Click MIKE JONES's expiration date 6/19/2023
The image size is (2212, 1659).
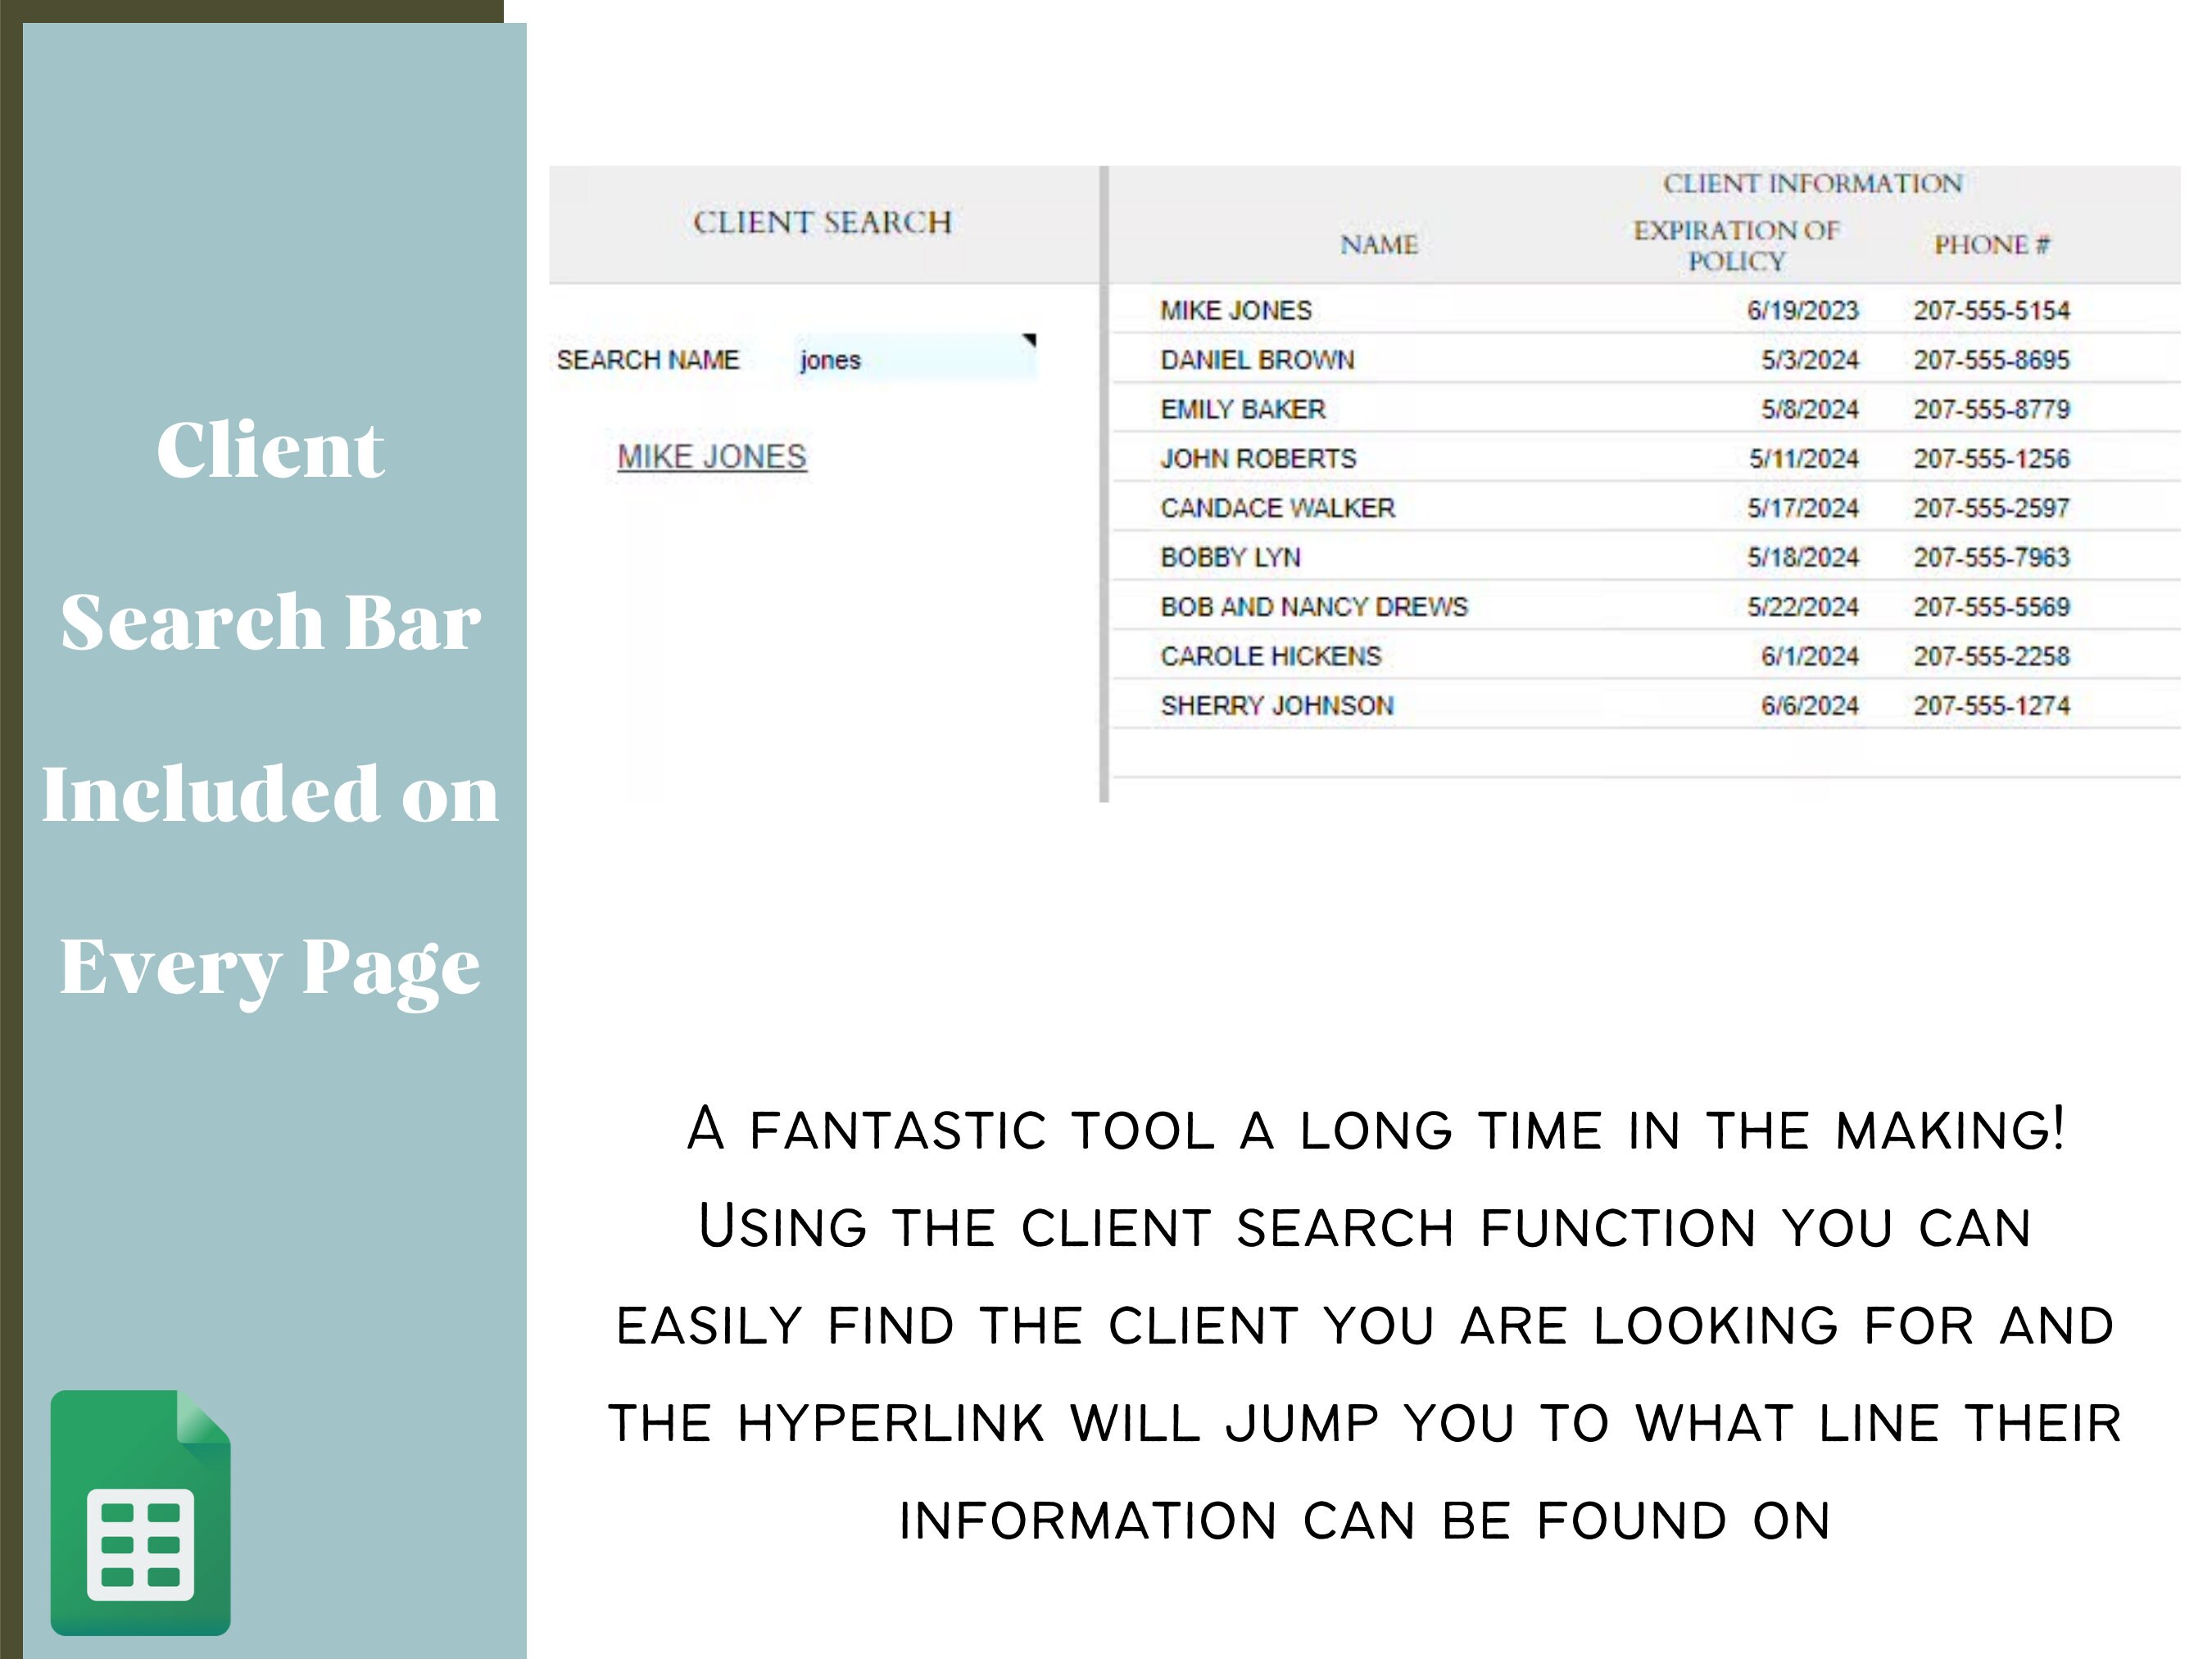pyautogui.click(x=1806, y=310)
